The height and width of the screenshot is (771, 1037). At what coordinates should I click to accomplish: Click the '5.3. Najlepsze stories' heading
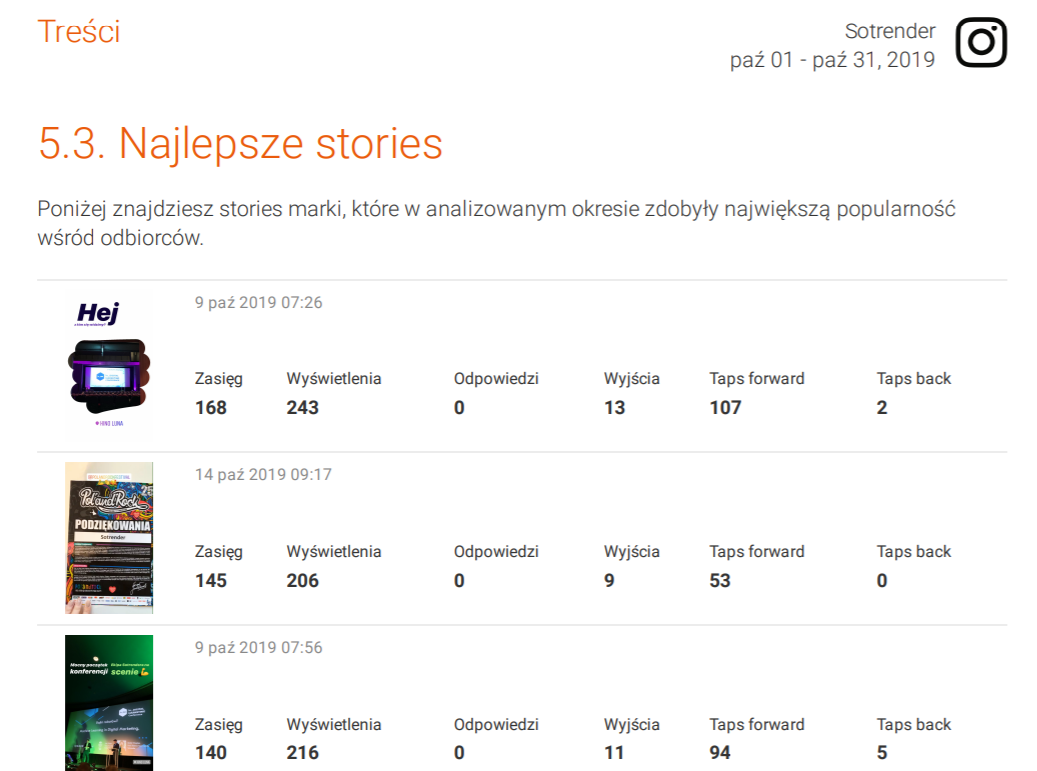[x=240, y=143]
